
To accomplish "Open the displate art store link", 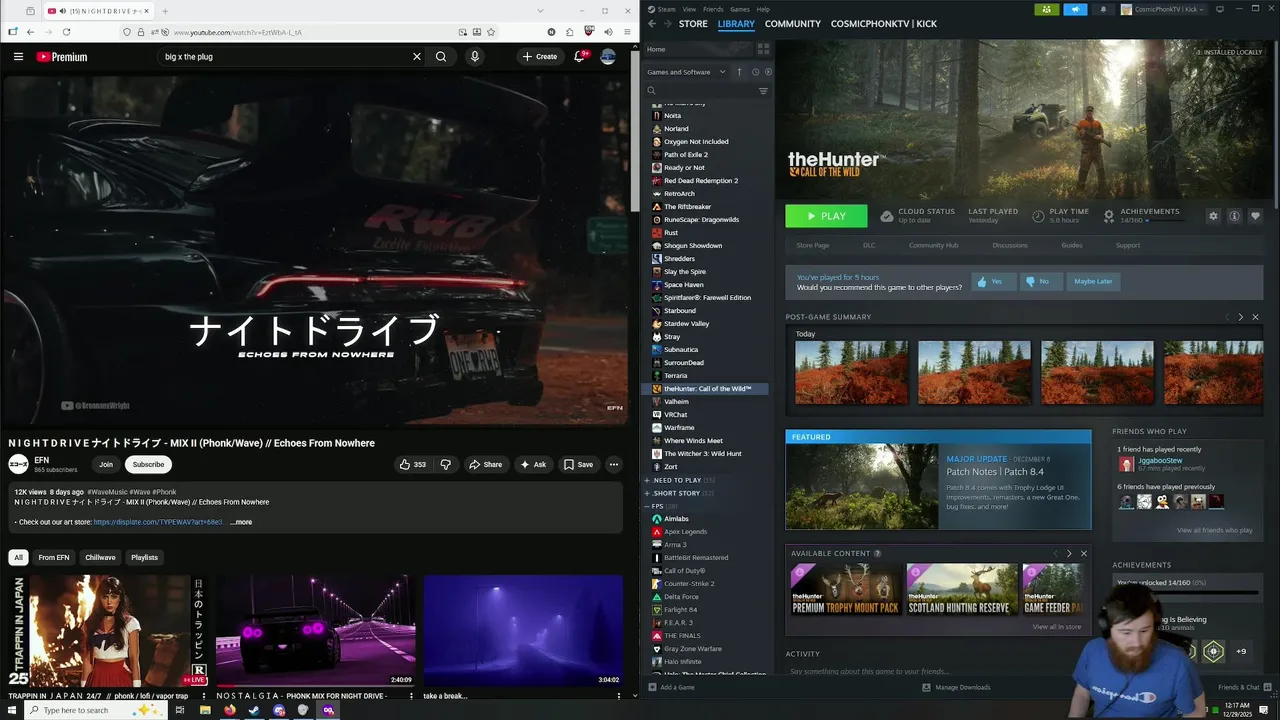I will pos(158,522).
